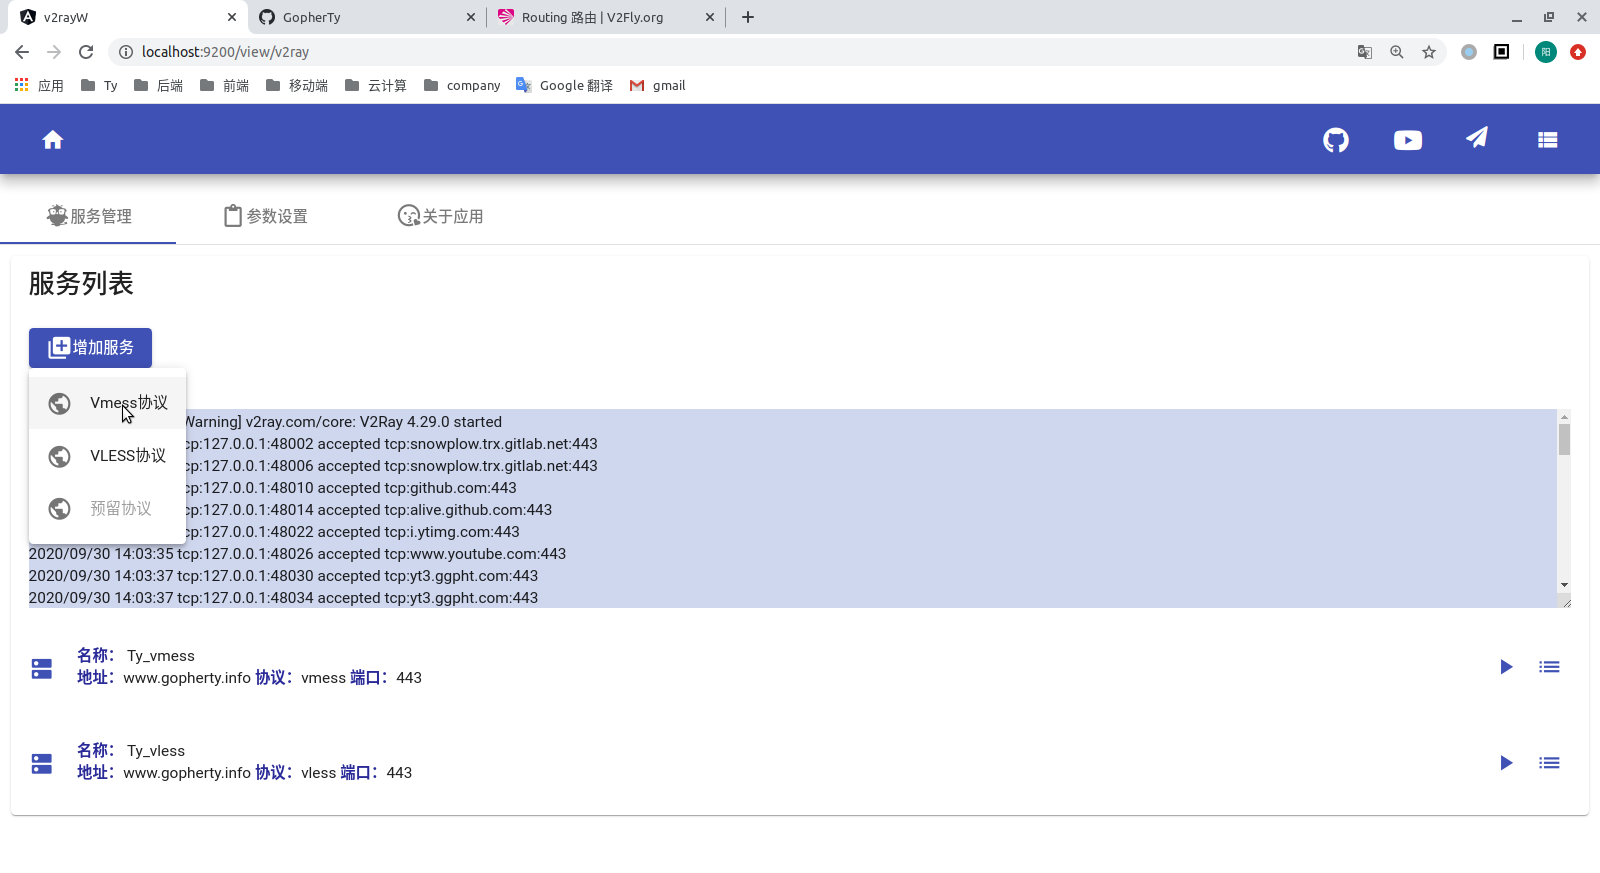Click the Ty_vmess server icon

pyautogui.click(x=42, y=668)
